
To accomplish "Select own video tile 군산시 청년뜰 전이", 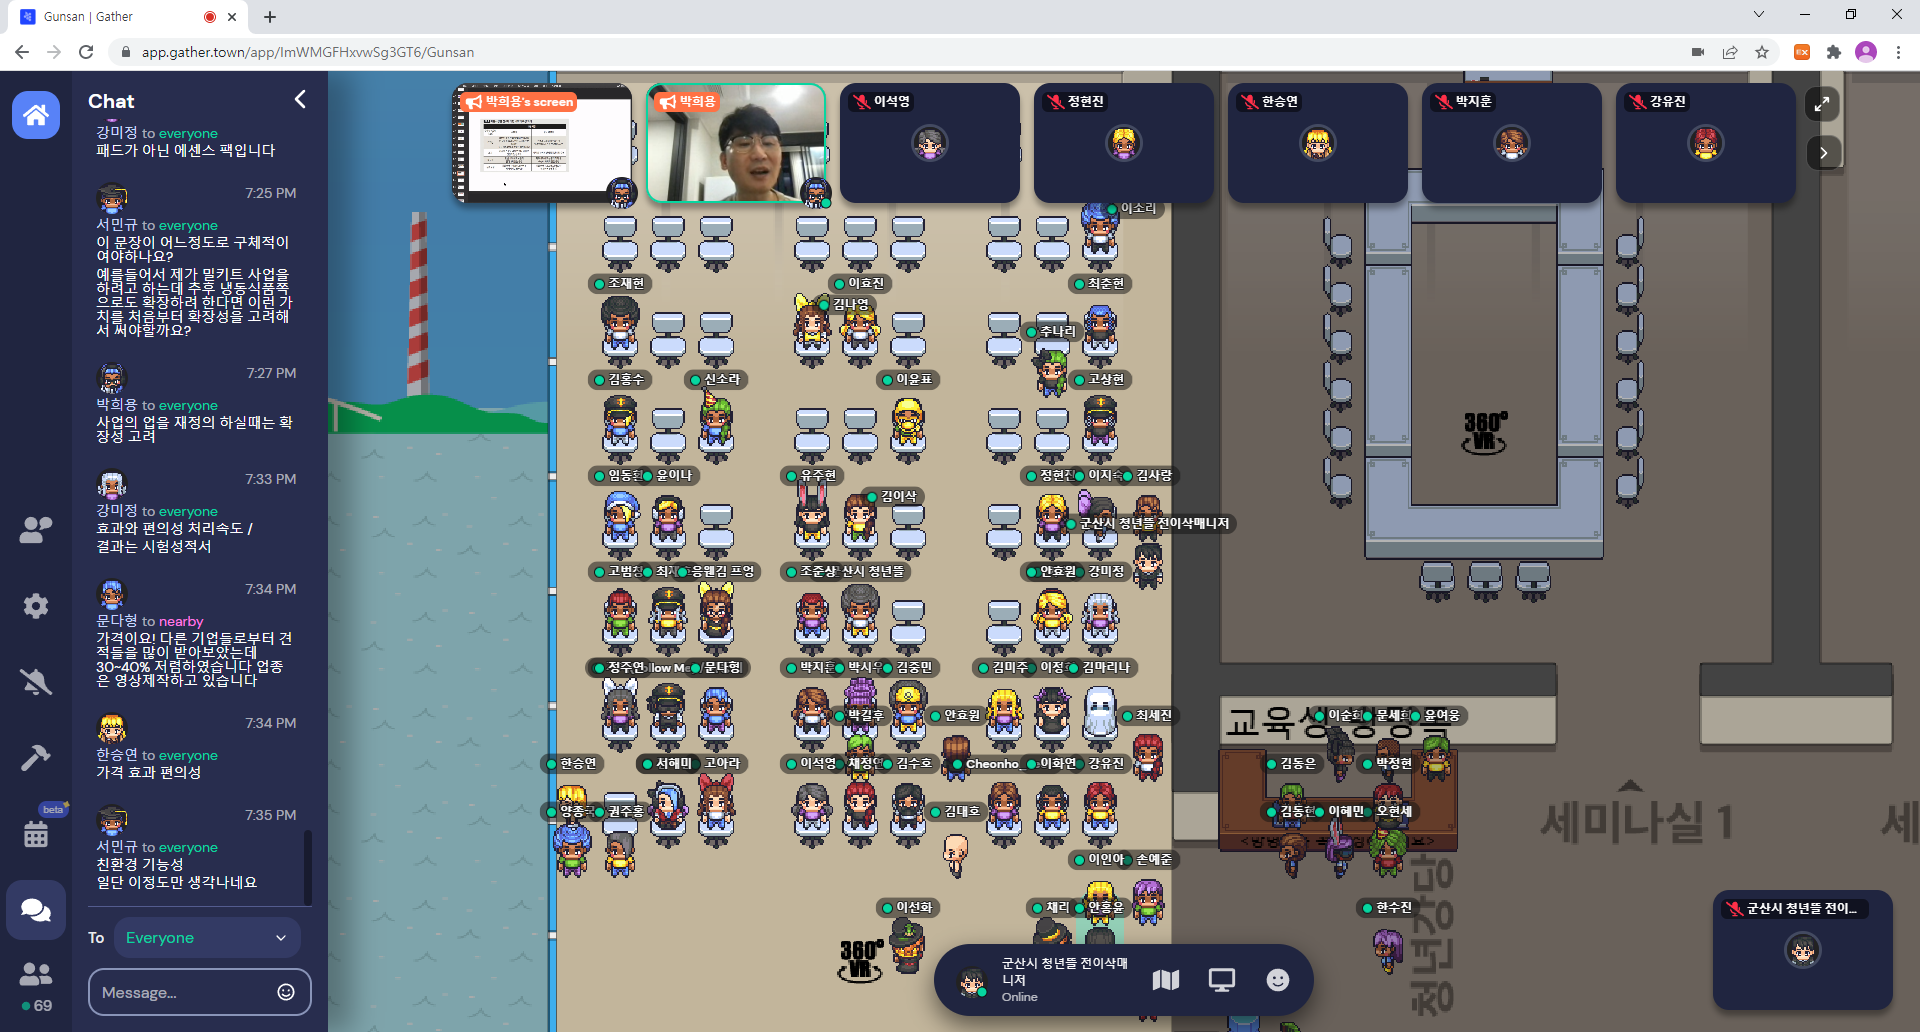I will [1803, 950].
